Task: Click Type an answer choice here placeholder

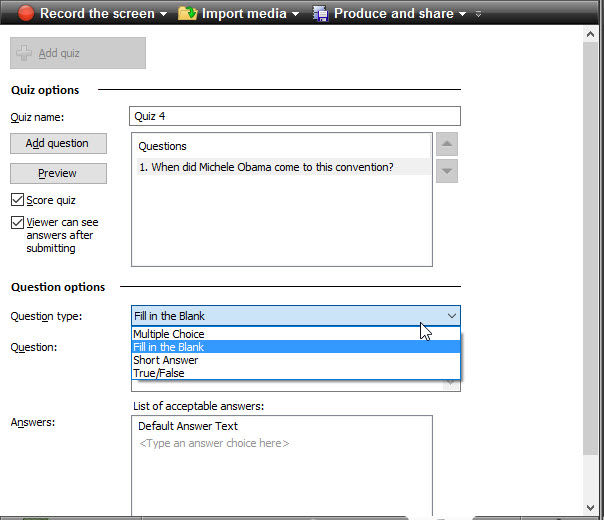Action: point(214,443)
